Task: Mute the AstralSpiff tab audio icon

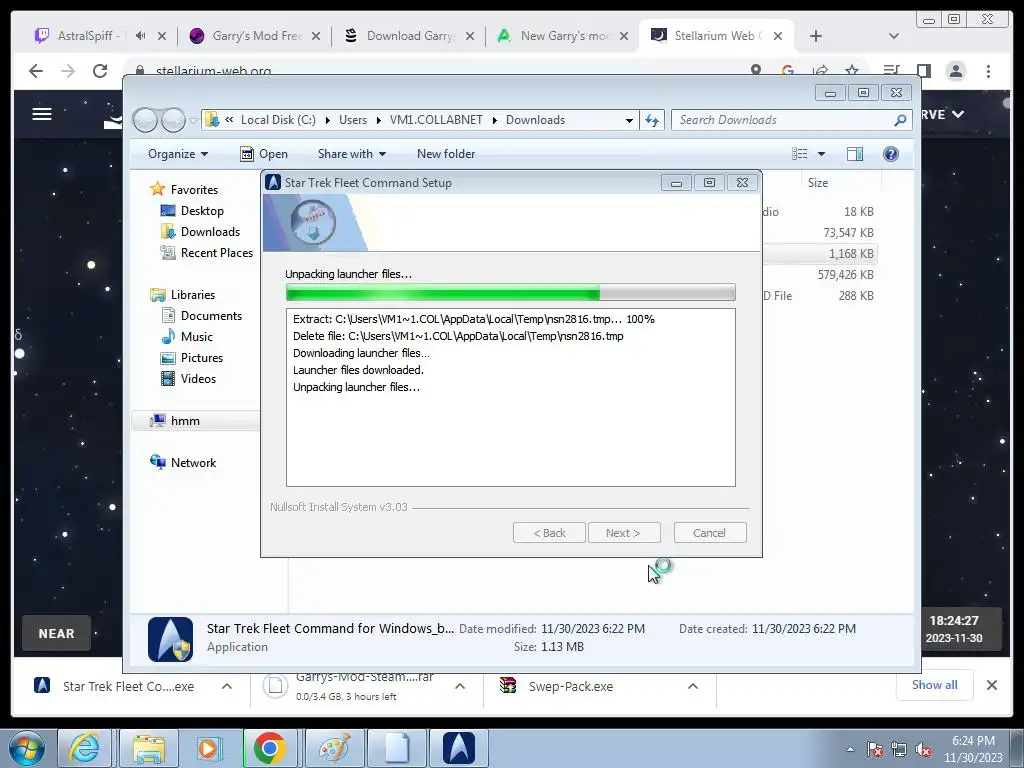Action: 140,36
